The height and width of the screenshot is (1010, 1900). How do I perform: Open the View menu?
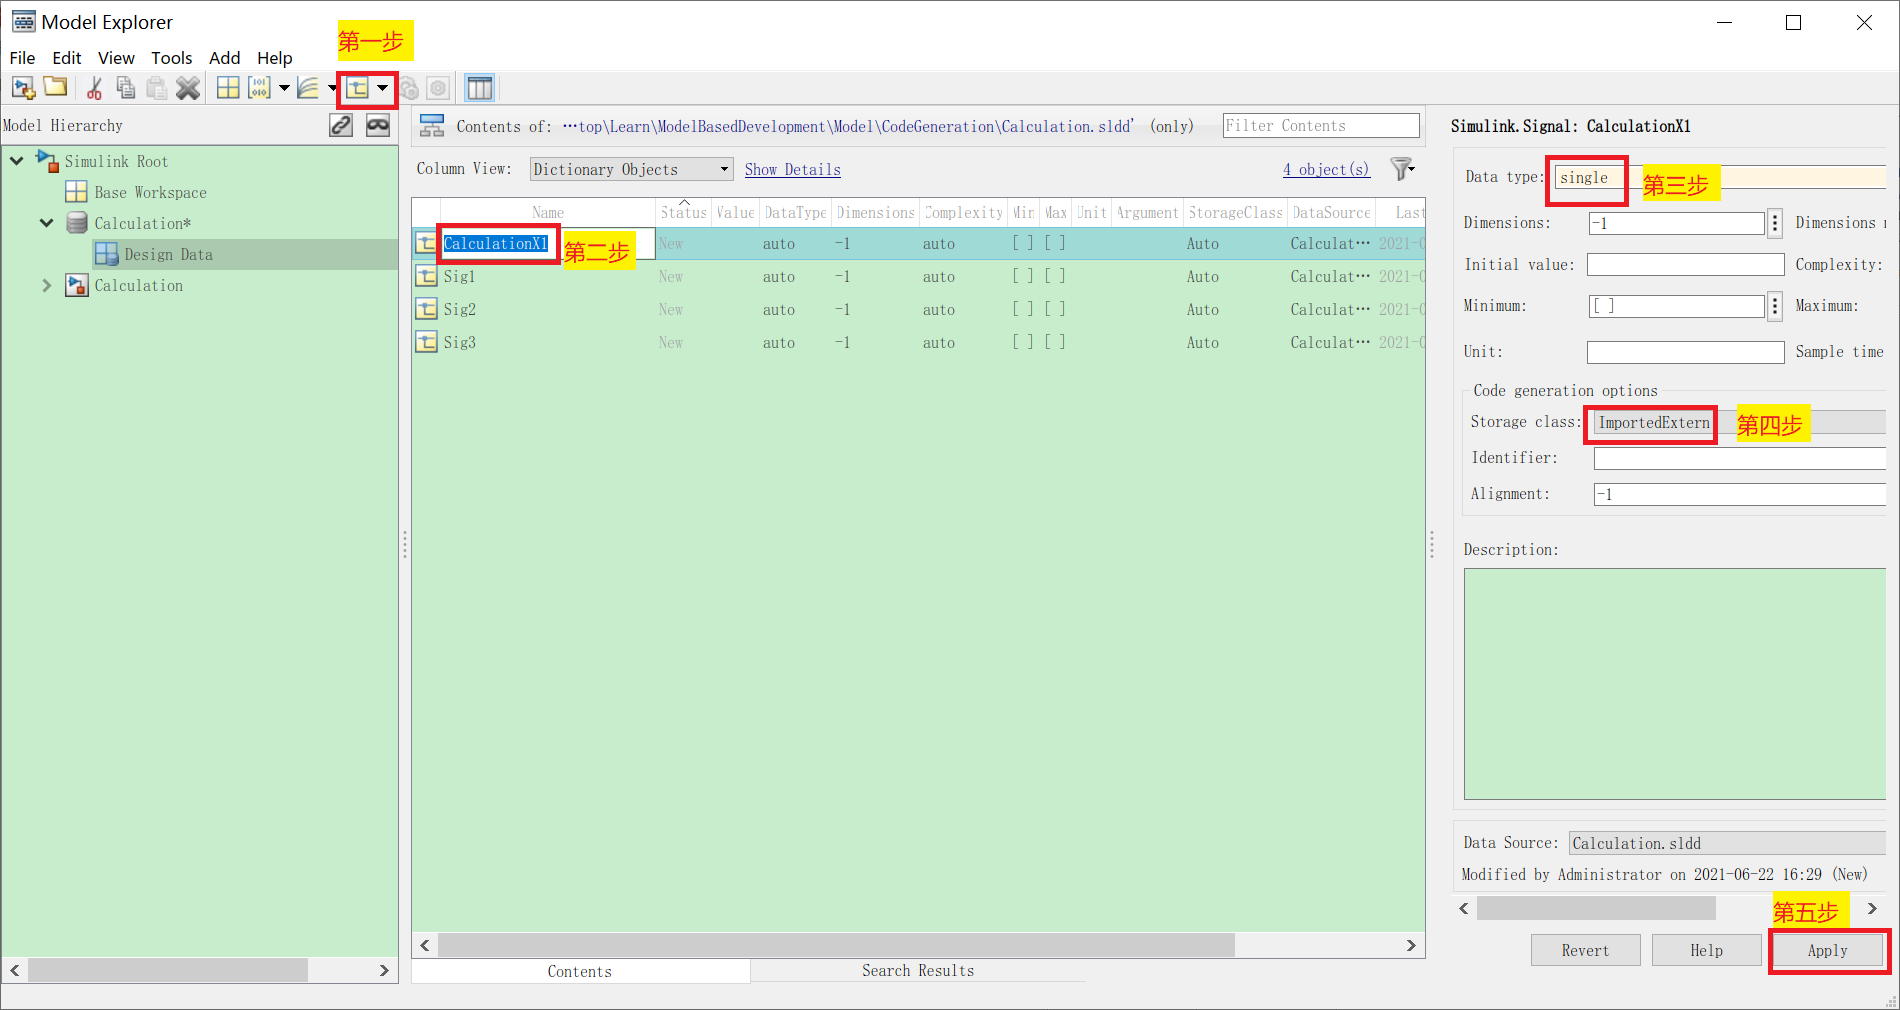pyautogui.click(x=116, y=58)
